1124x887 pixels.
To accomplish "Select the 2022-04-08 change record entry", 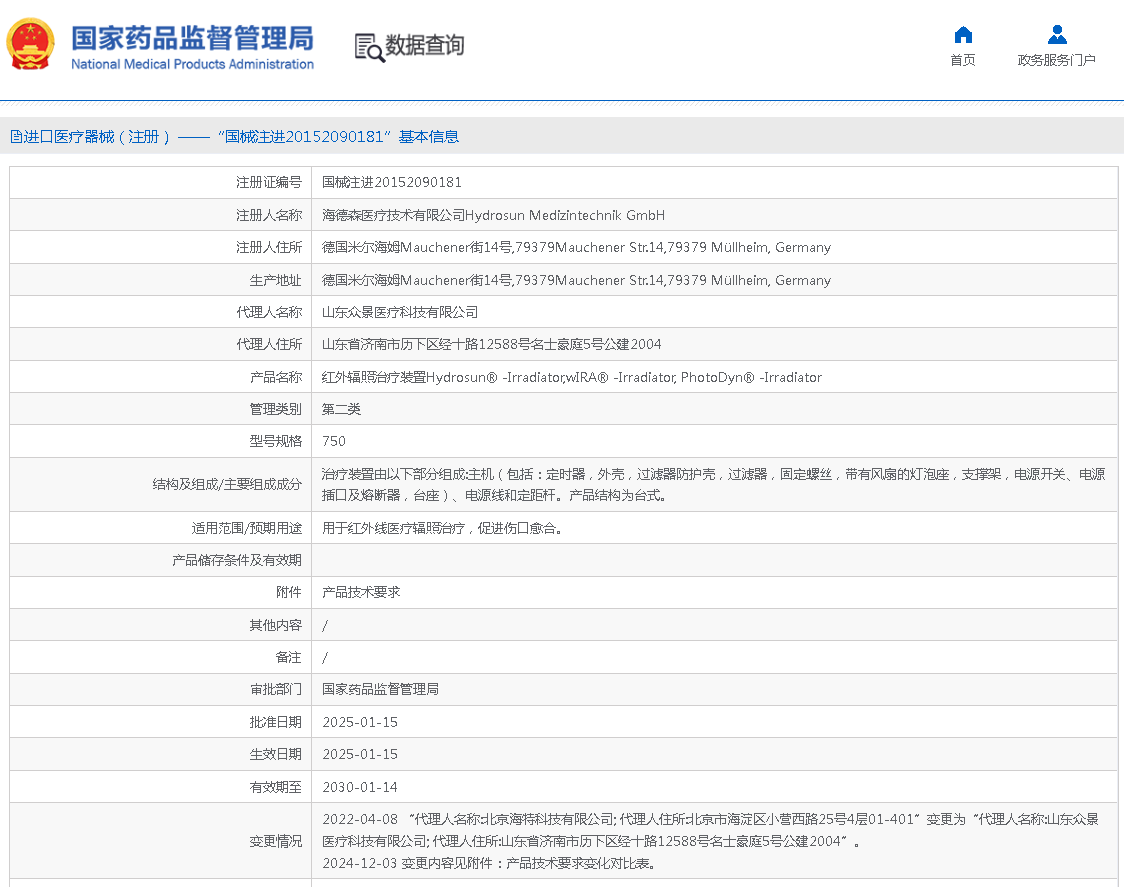I will pos(710,830).
